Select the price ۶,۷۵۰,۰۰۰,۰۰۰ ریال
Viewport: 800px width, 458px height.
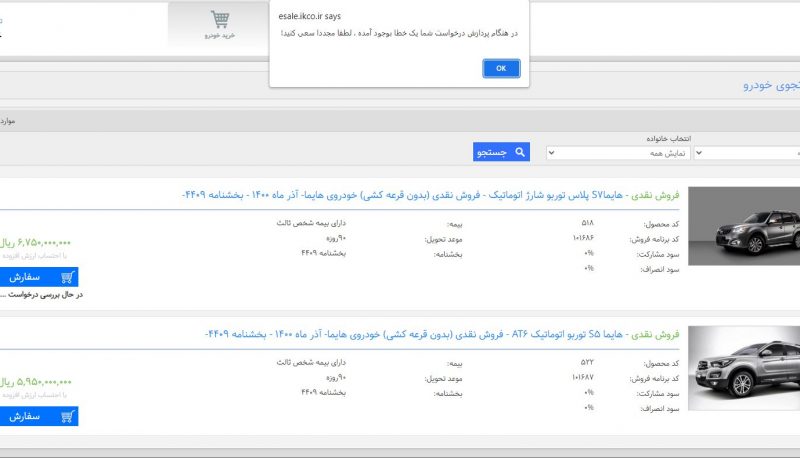[36, 242]
